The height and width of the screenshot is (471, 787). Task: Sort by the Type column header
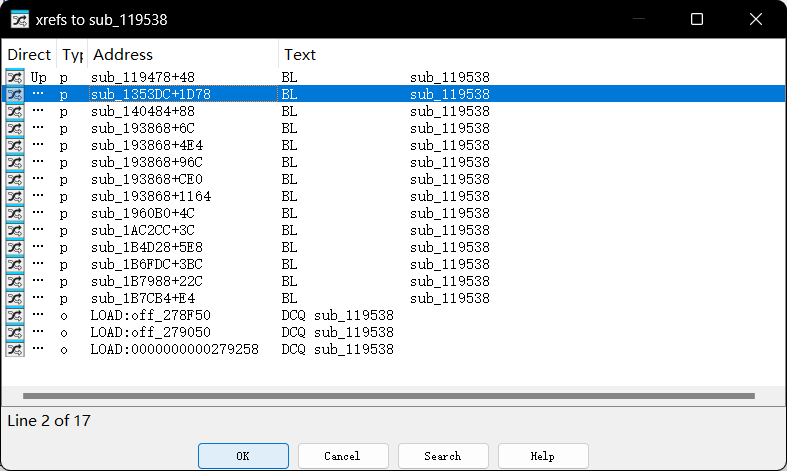coord(72,54)
